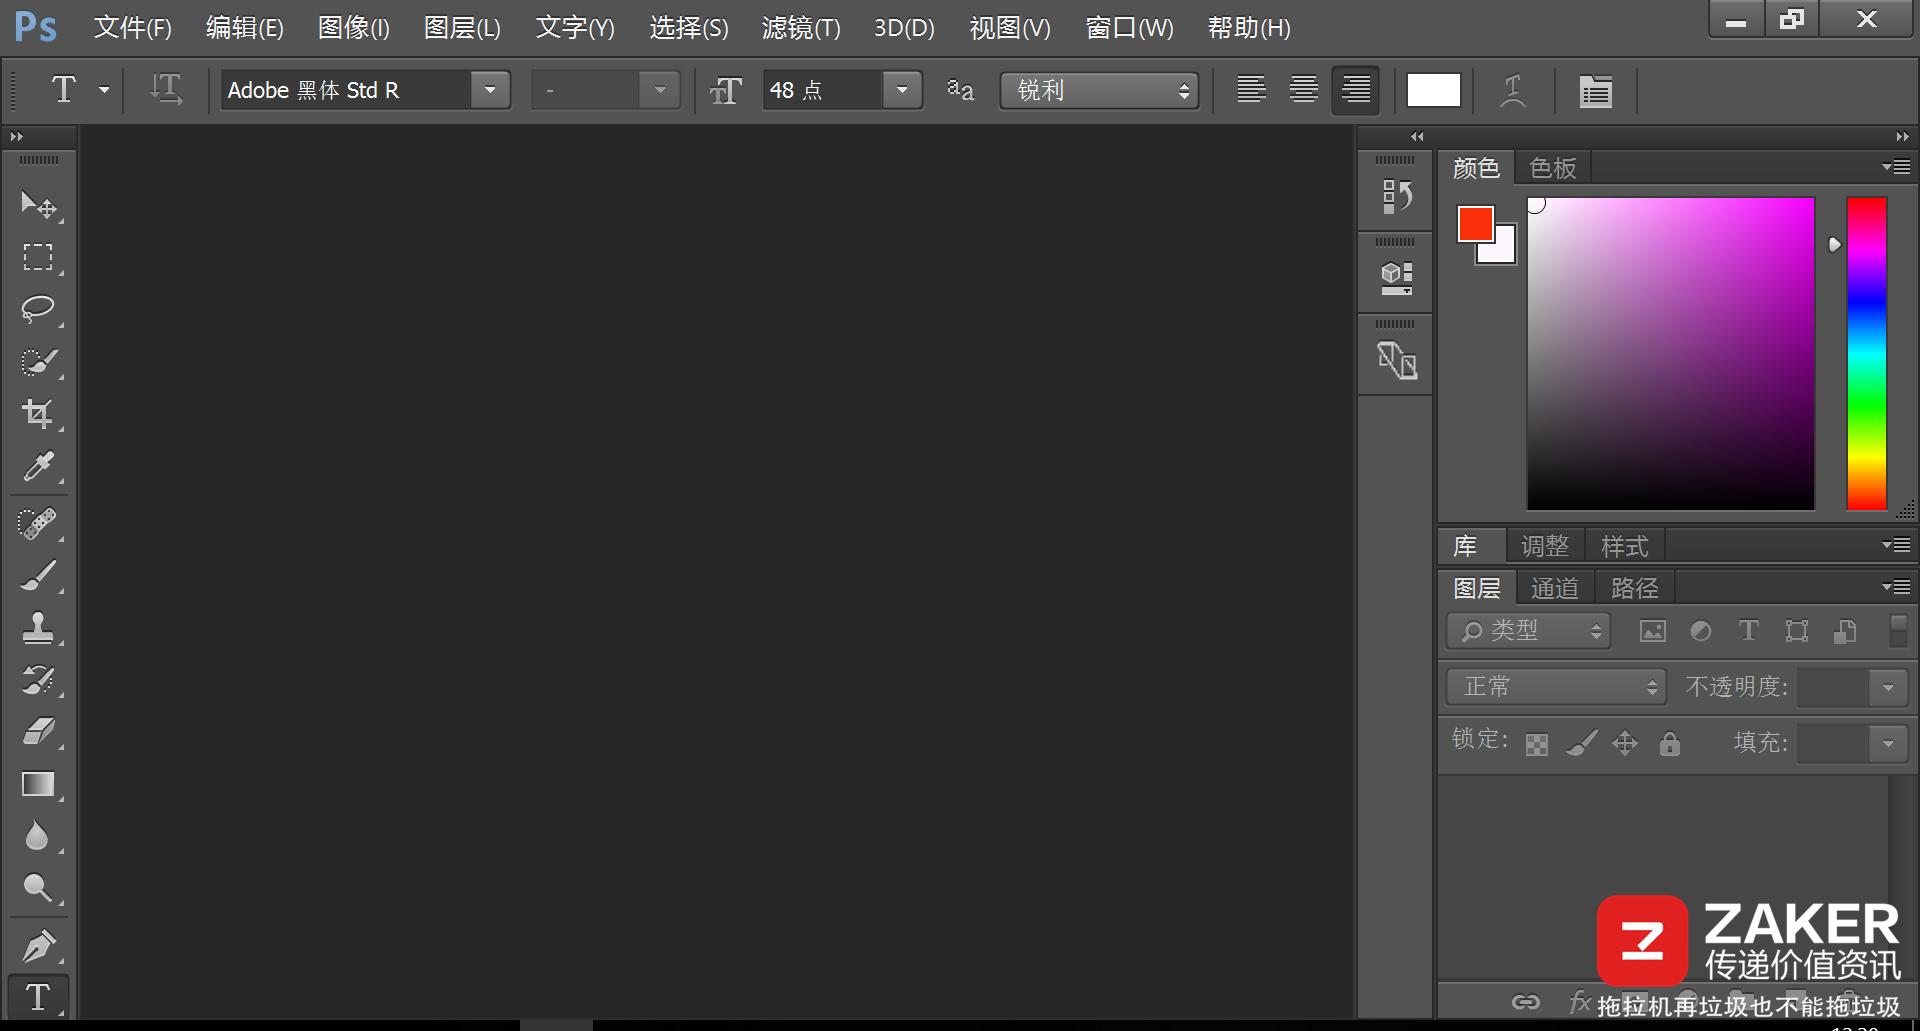Align text right
This screenshot has width=1920, height=1031.
click(x=1356, y=90)
